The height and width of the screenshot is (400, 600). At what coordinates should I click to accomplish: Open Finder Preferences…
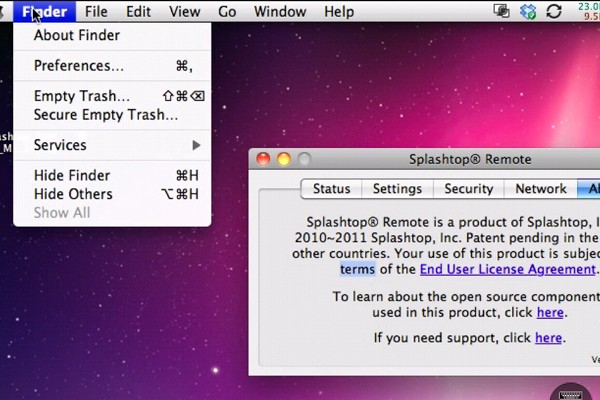coord(79,66)
